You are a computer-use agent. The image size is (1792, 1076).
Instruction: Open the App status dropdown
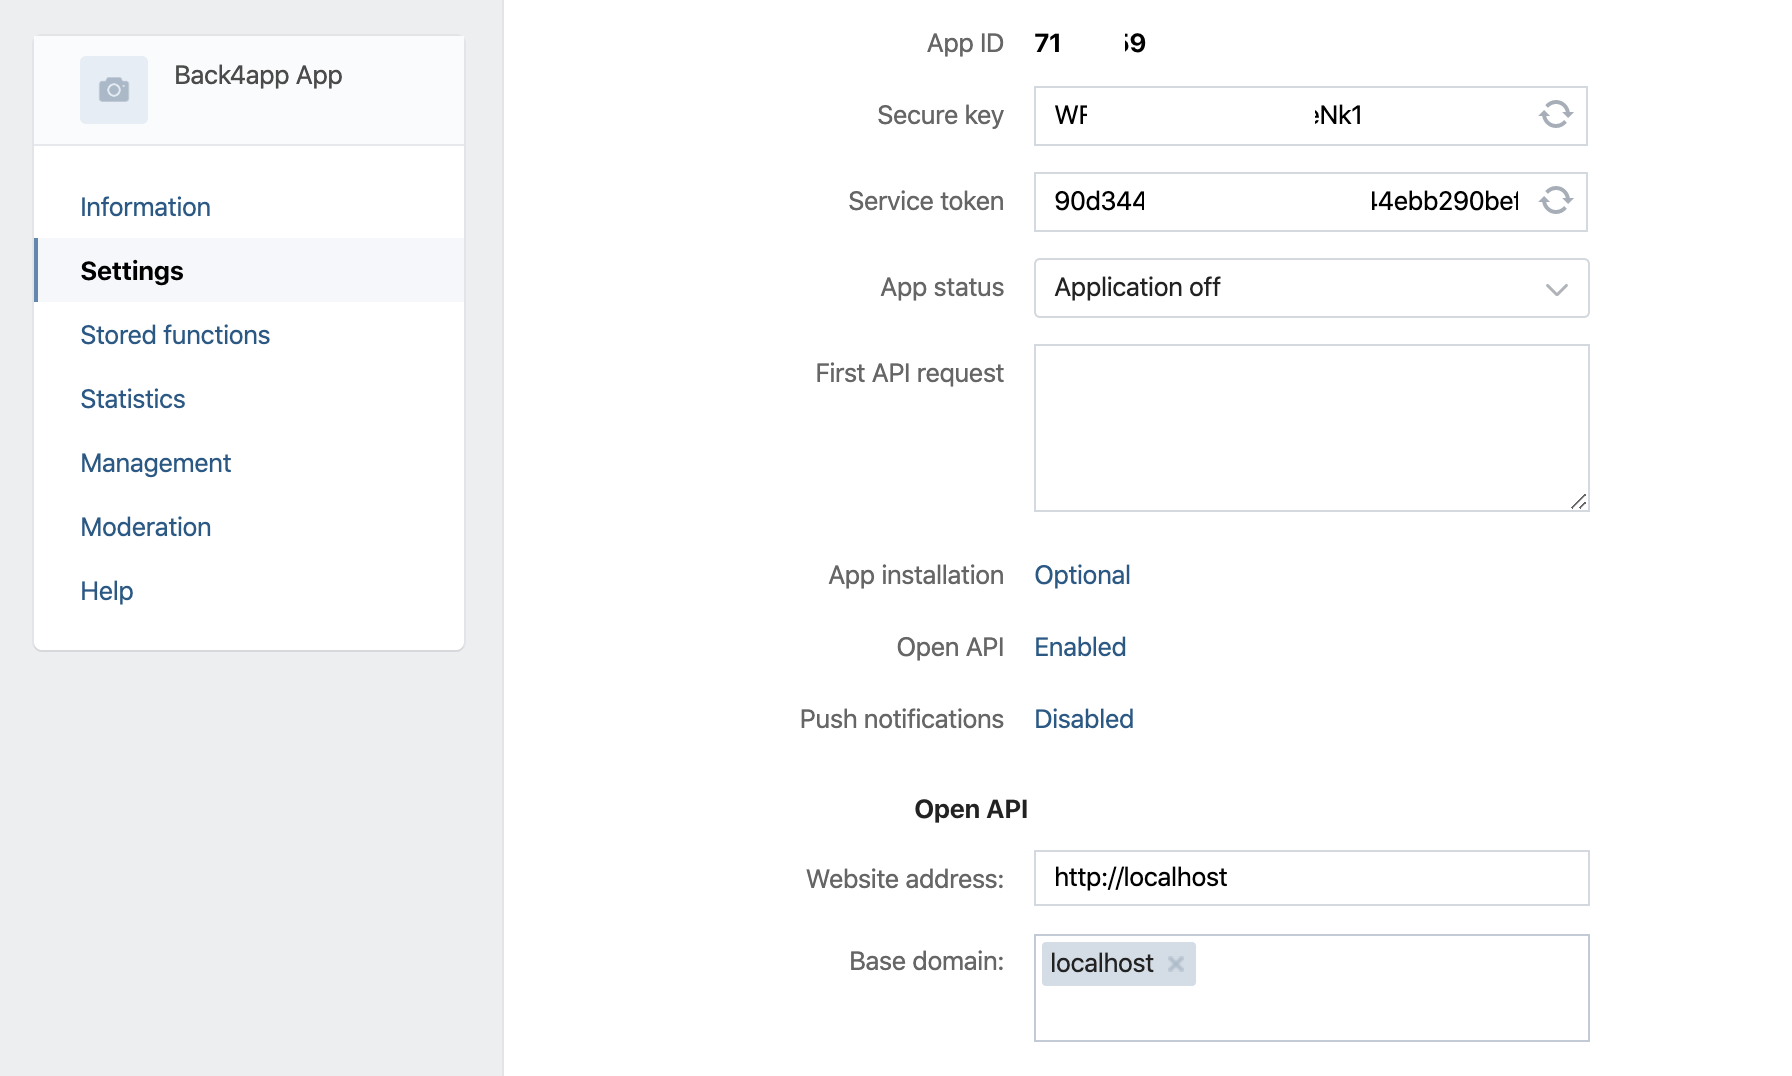[1311, 288]
